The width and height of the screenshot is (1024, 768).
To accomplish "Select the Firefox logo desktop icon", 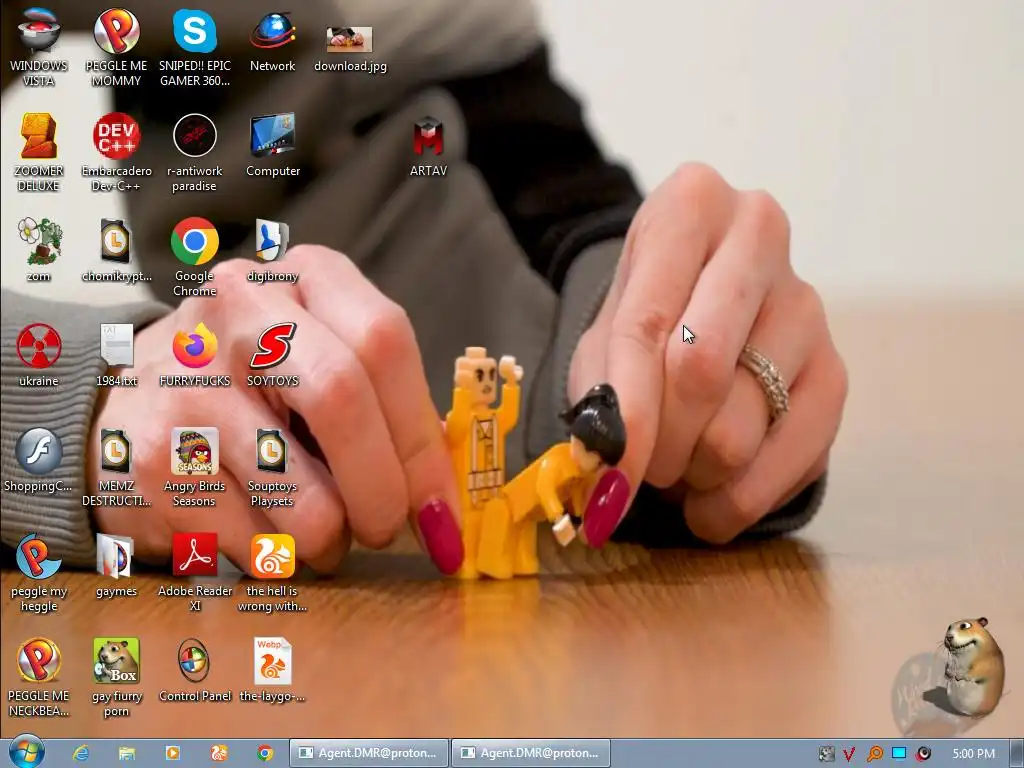I will tap(195, 355).
